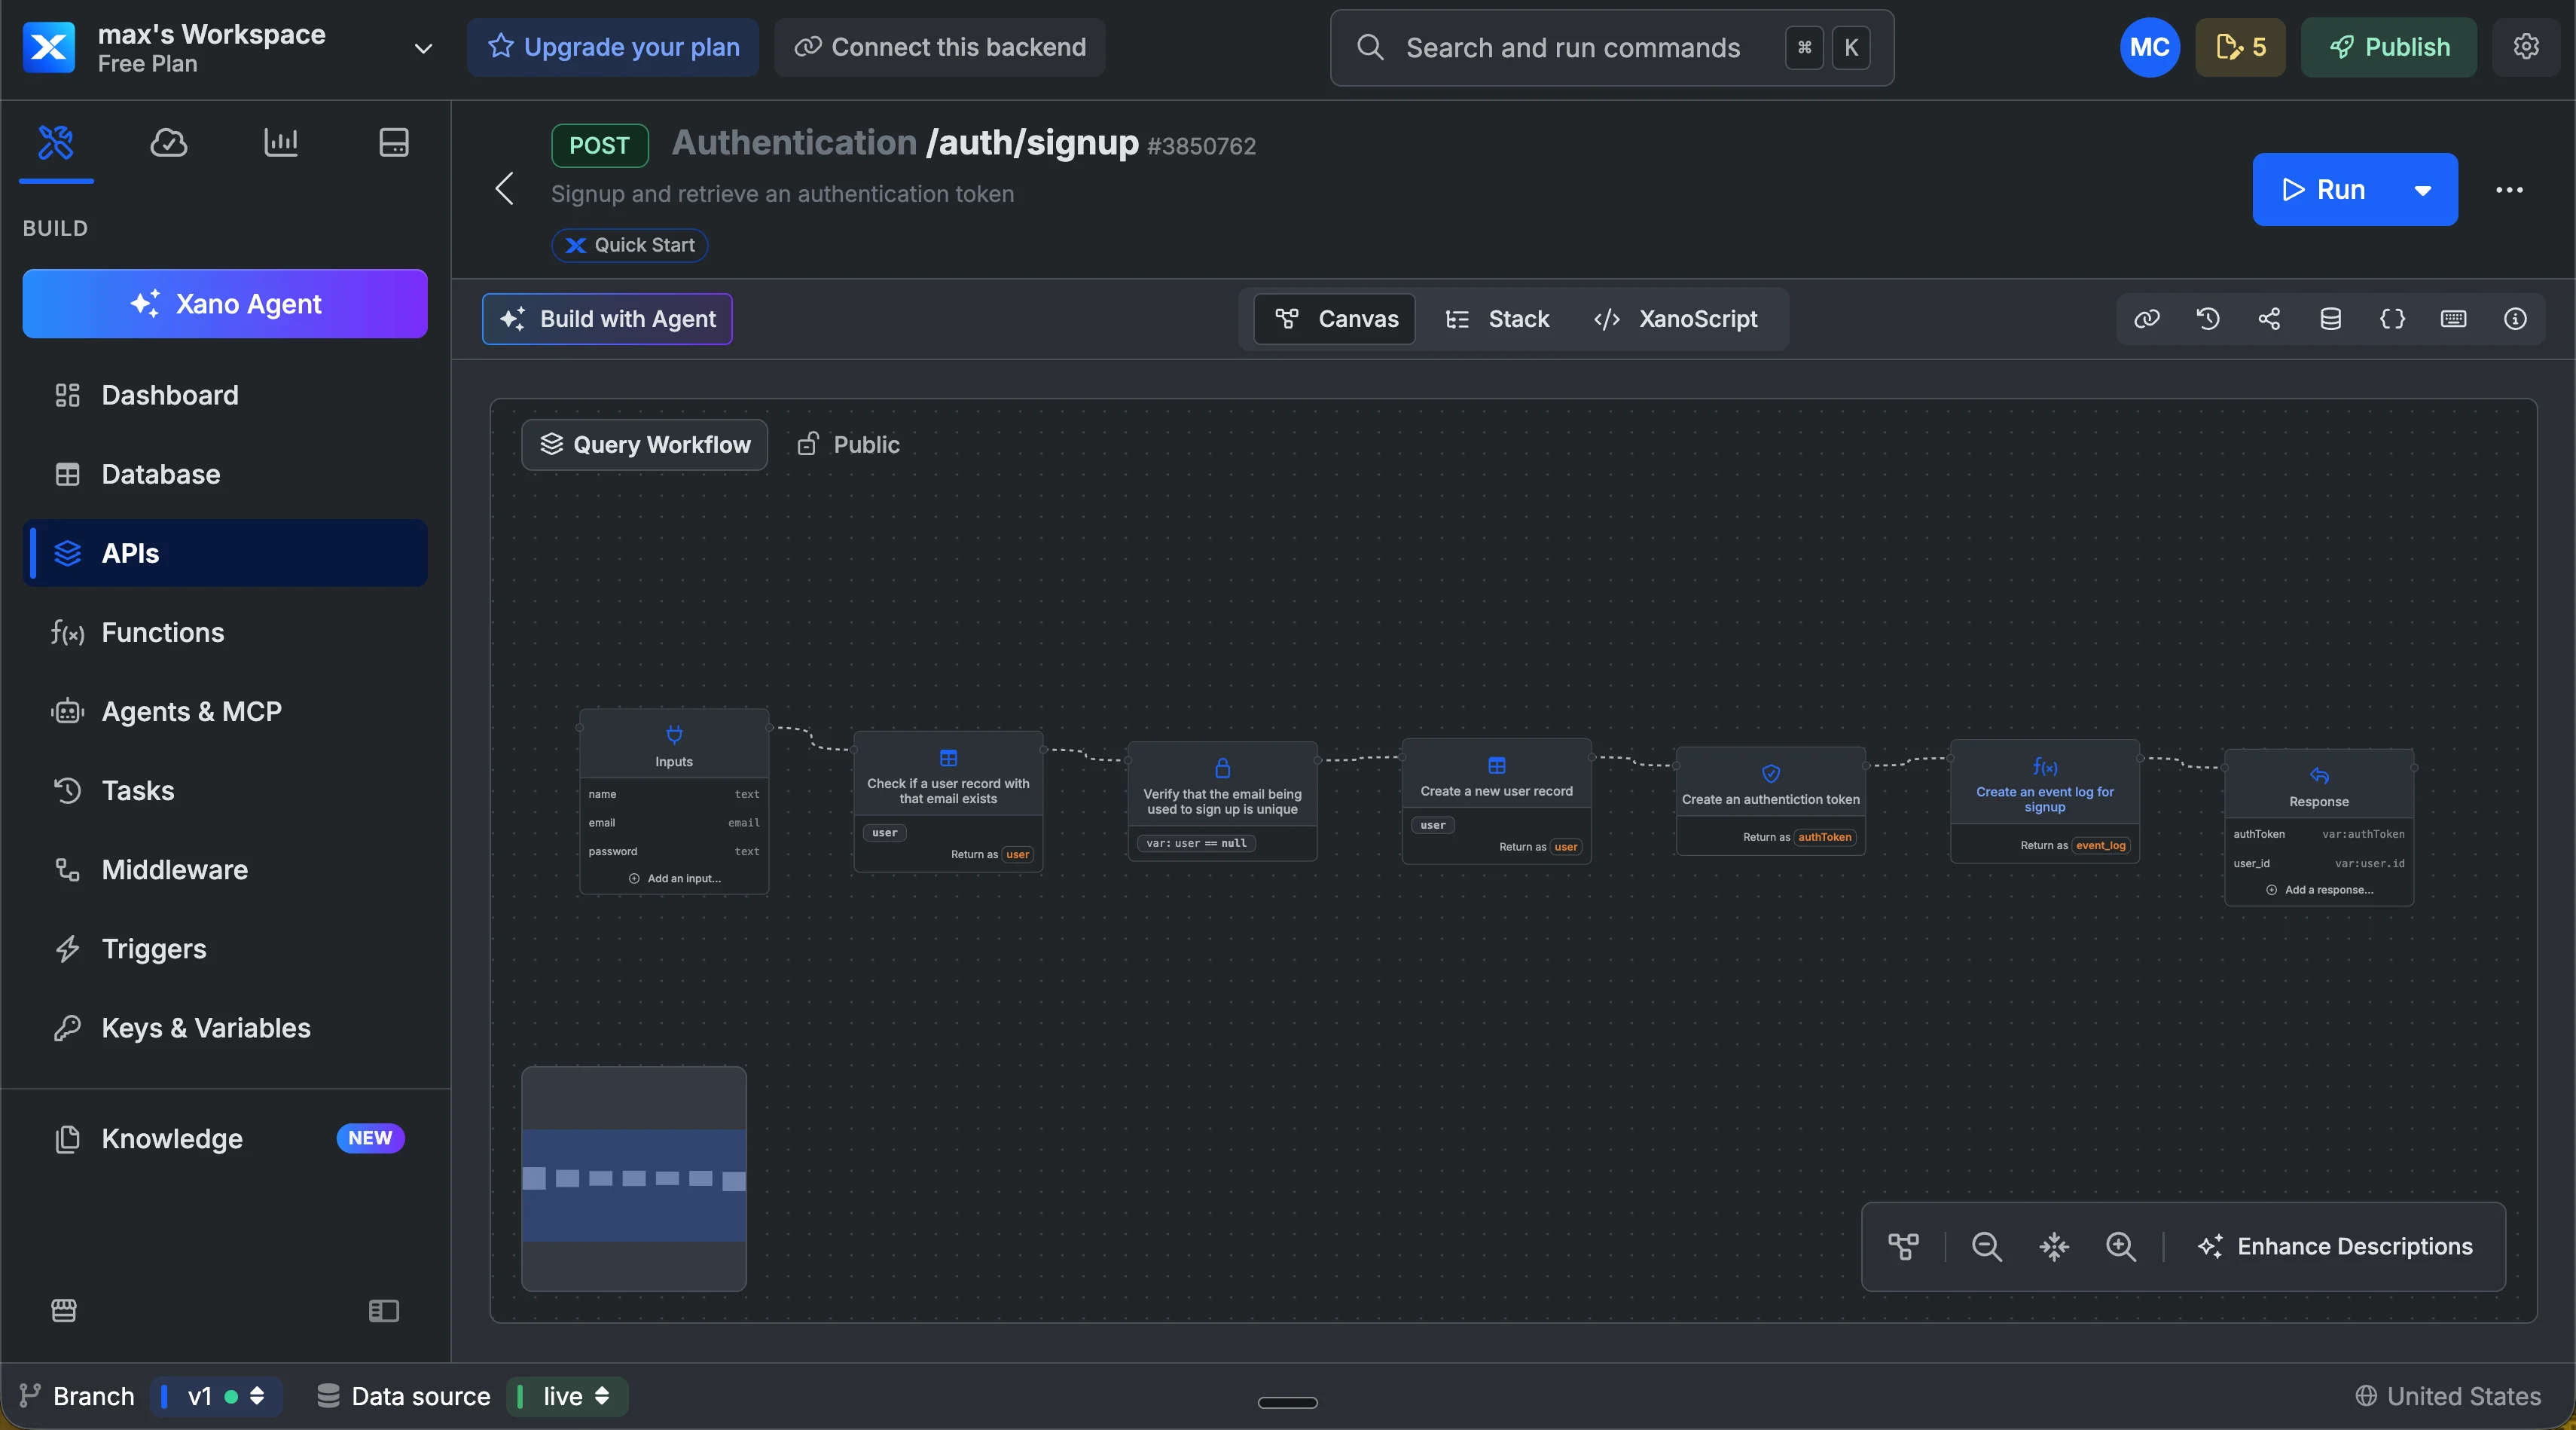Image resolution: width=2576 pixels, height=1430 pixels.
Task: Fit the canvas to view icon
Action: click(x=2054, y=1246)
